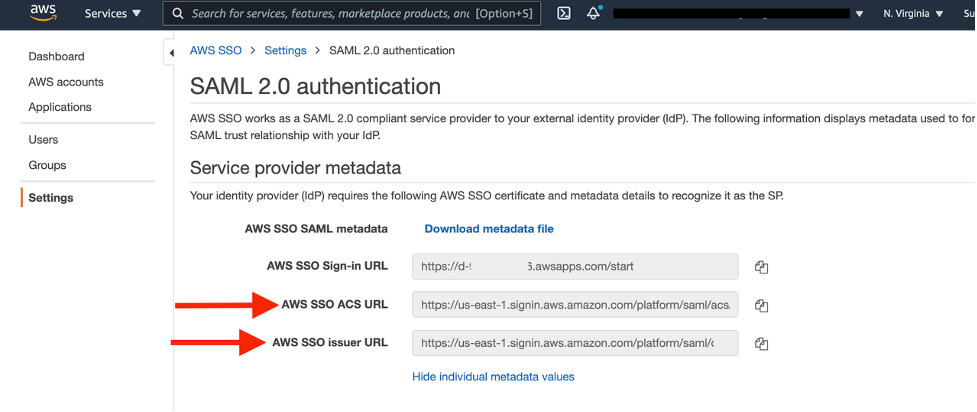Open CloudShell terminal icon

click(564, 14)
